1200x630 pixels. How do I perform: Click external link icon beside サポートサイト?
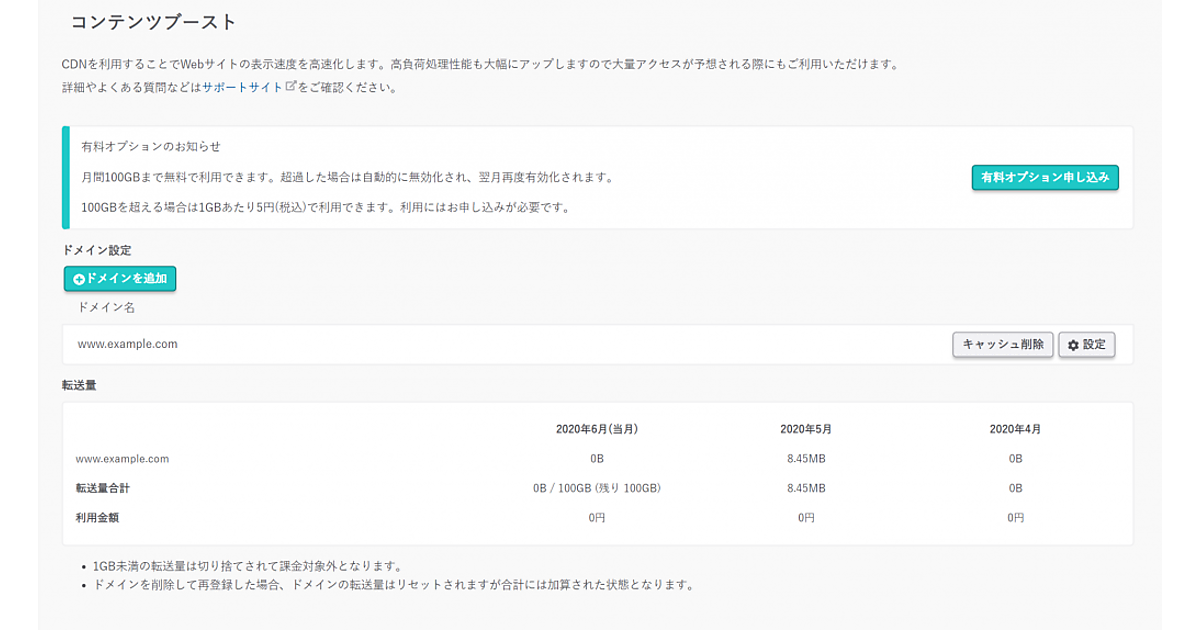point(291,86)
